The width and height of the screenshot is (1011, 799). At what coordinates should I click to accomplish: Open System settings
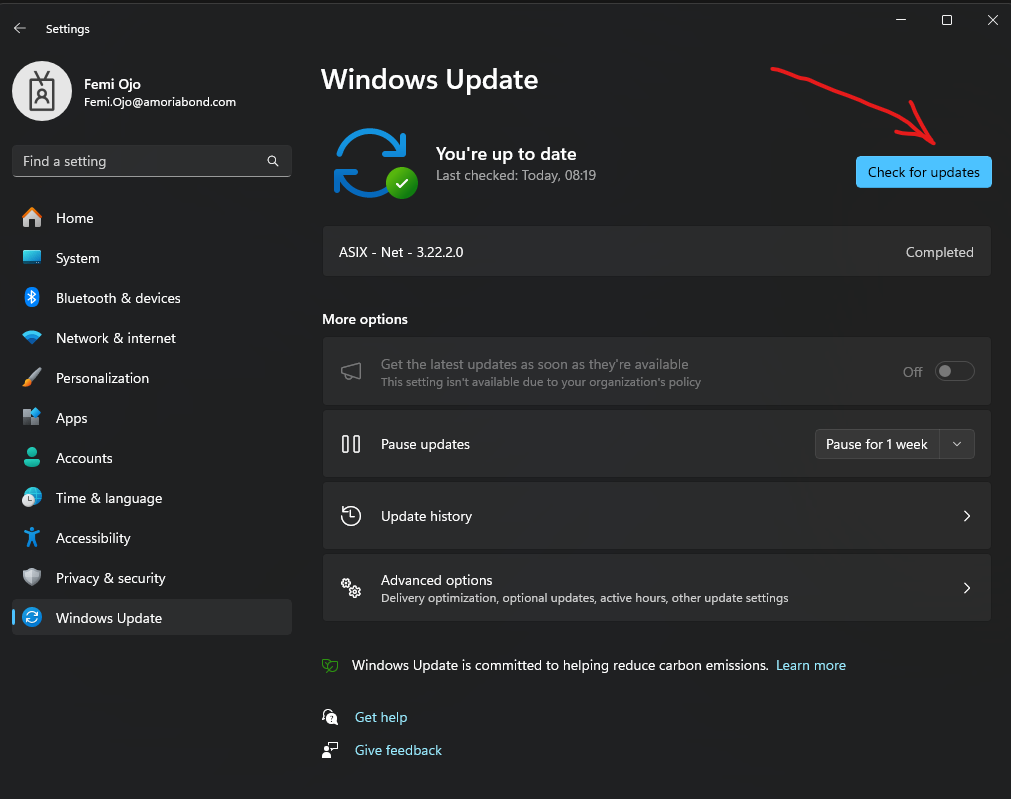pyautogui.click(x=152, y=258)
